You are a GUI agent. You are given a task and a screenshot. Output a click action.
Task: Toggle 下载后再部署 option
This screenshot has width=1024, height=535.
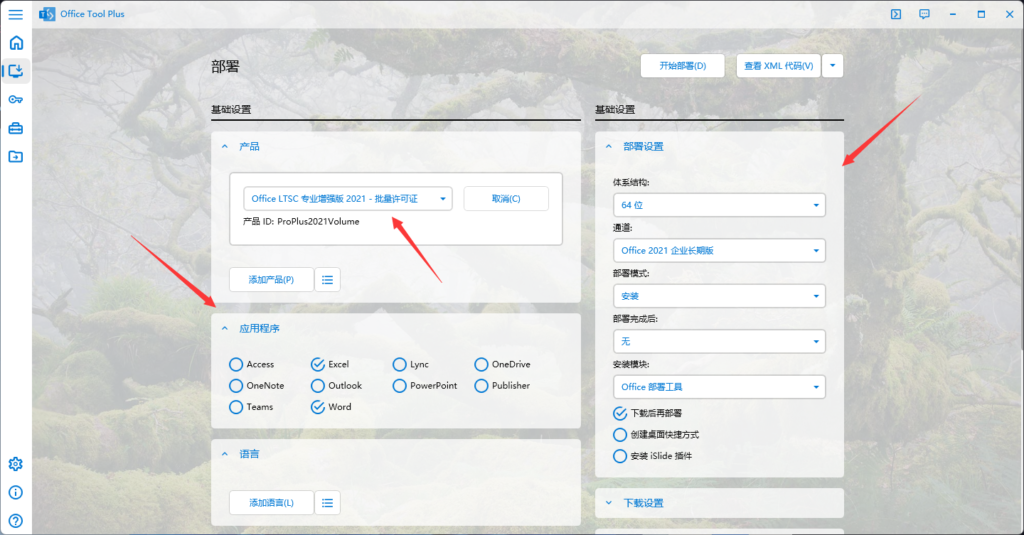[648, 413]
